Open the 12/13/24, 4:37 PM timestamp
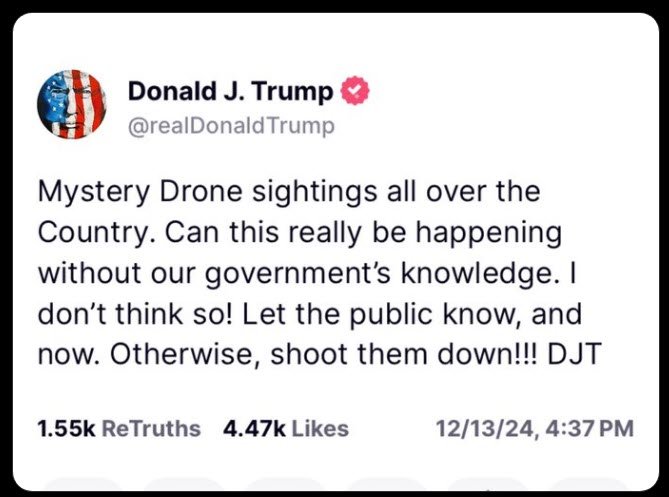This screenshot has width=669, height=497. coord(535,429)
